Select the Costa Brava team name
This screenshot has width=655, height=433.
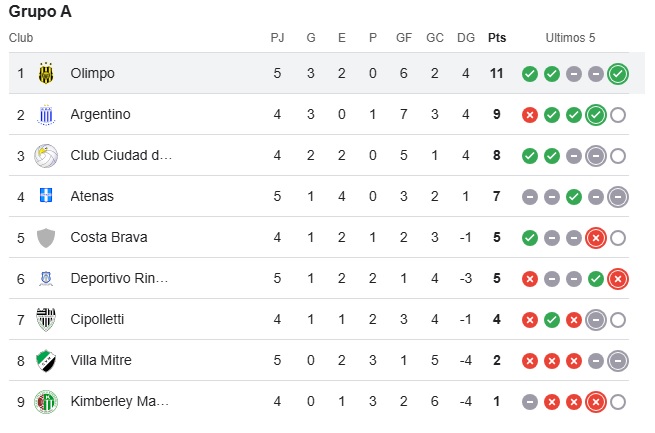point(109,237)
